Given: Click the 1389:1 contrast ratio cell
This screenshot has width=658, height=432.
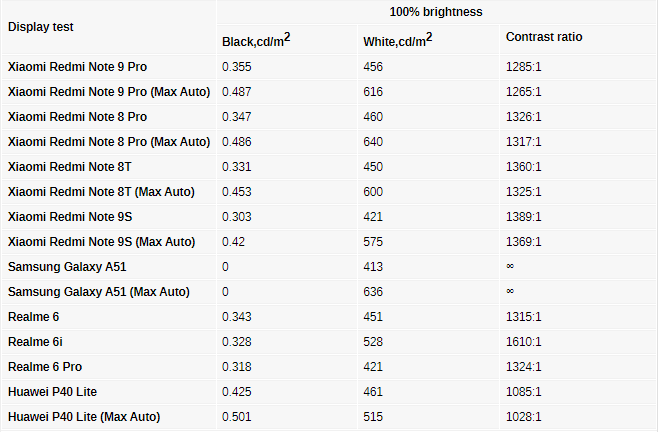Looking at the screenshot, I should [523, 217].
